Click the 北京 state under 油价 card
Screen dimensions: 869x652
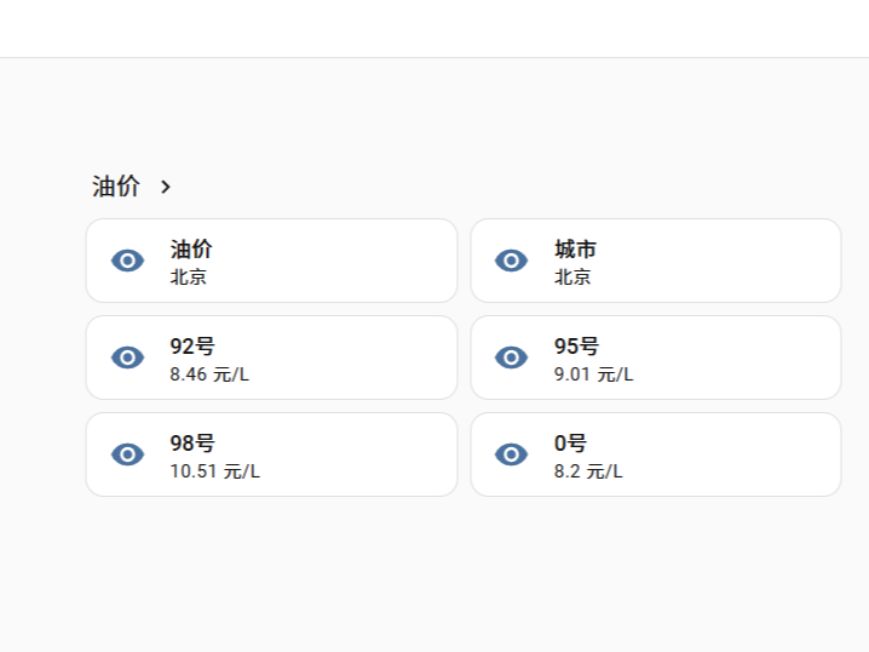(x=188, y=278)
